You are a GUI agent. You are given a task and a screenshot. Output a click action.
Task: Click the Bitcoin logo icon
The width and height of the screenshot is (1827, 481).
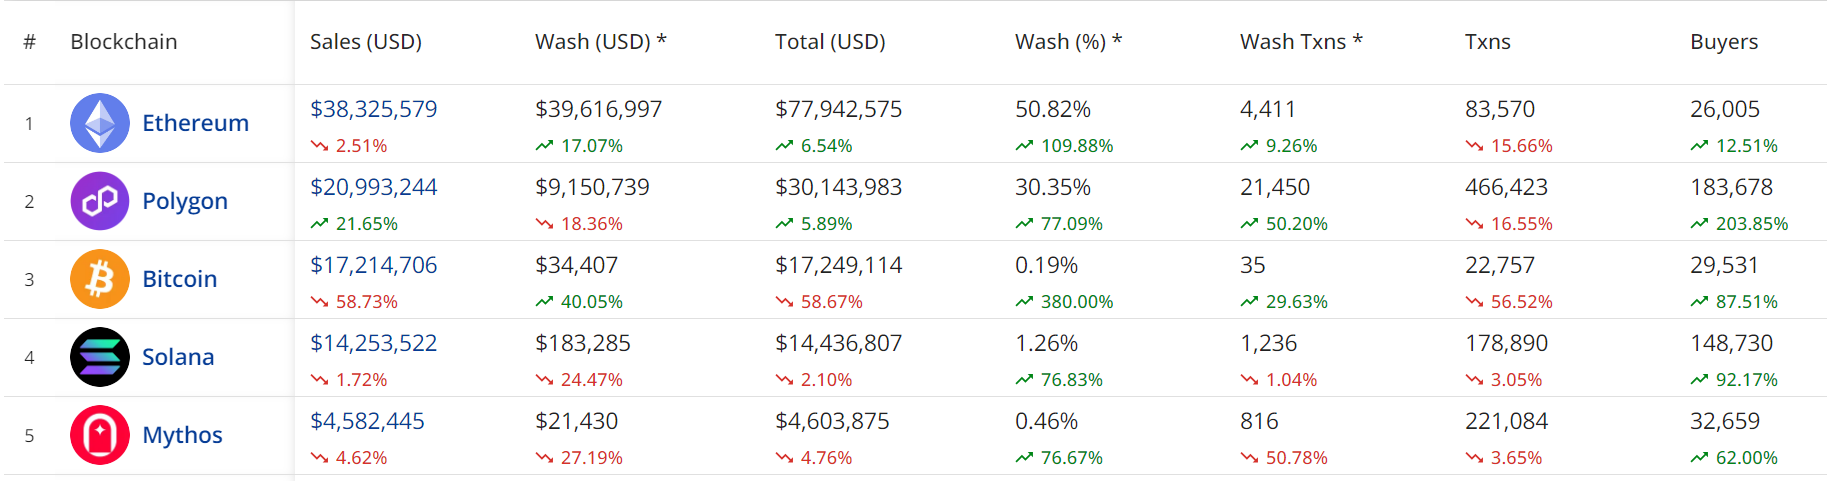100,279
